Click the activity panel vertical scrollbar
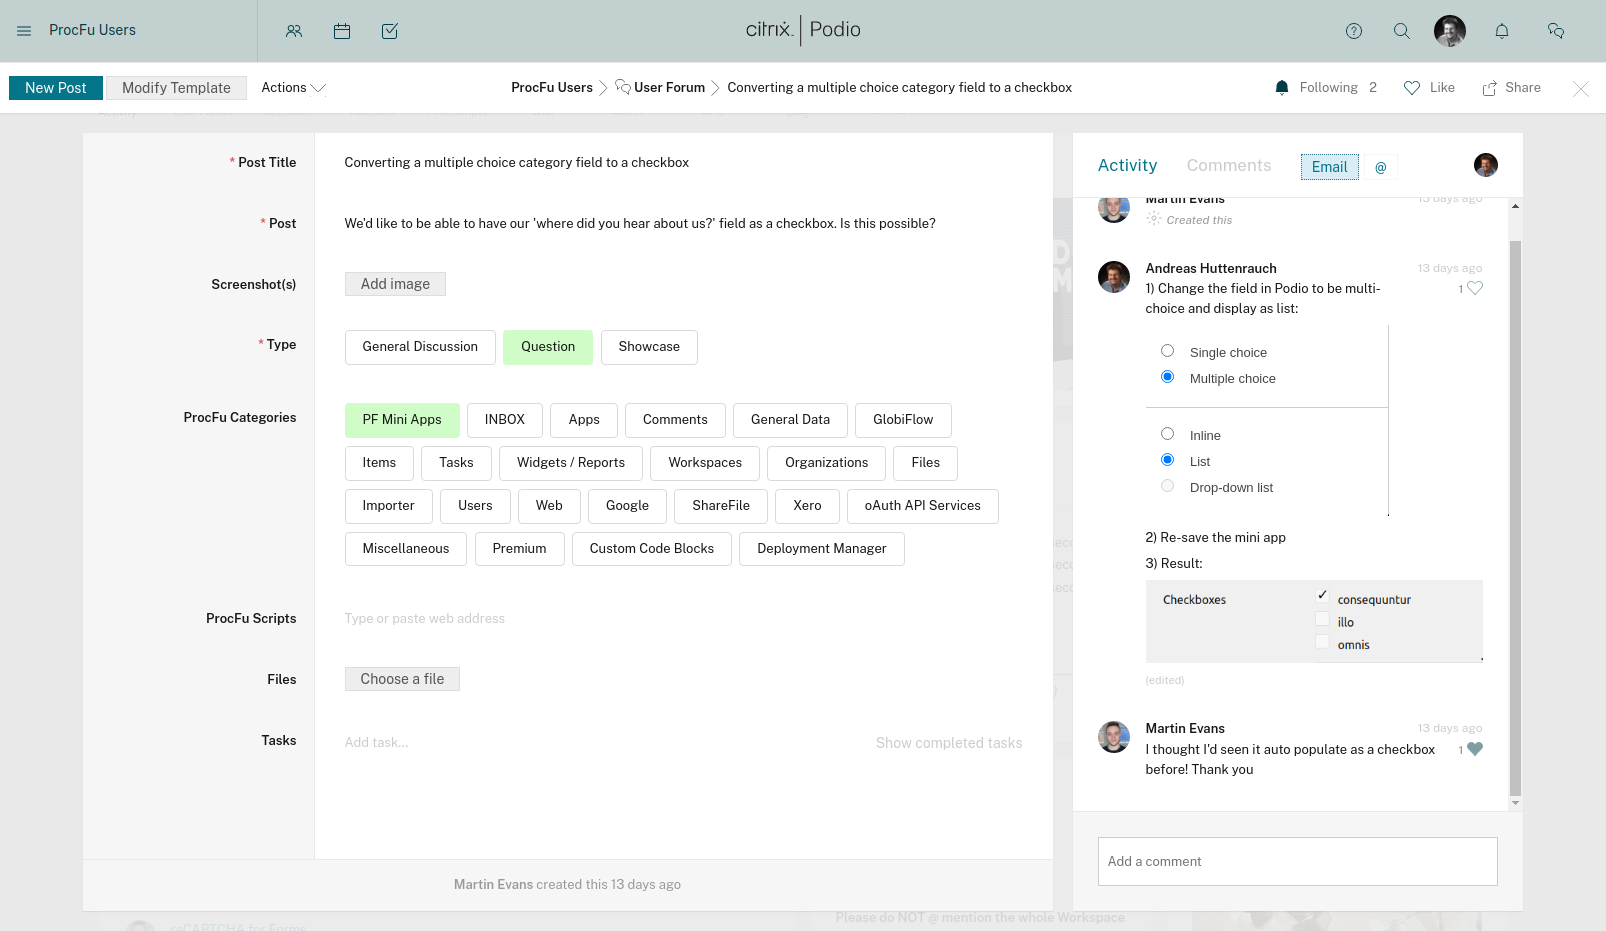Screen dimensions: 1606x931 (1515, 500)
